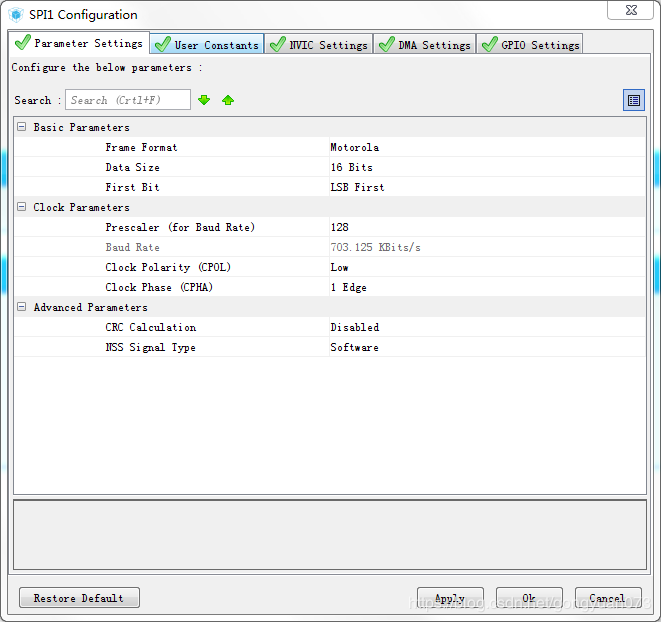Collapse the Clock Parameters group

pos(21,207)
